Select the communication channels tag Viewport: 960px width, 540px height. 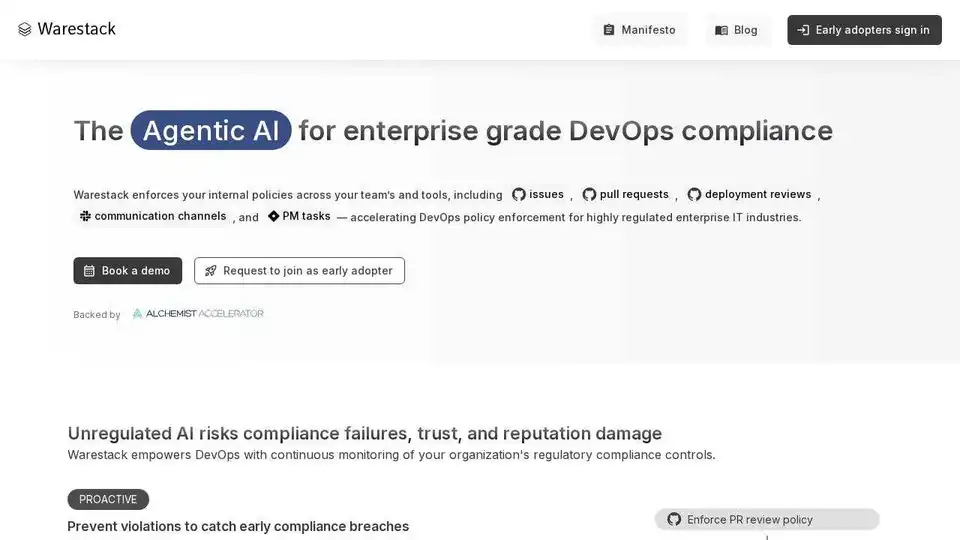tap(152, 216)
